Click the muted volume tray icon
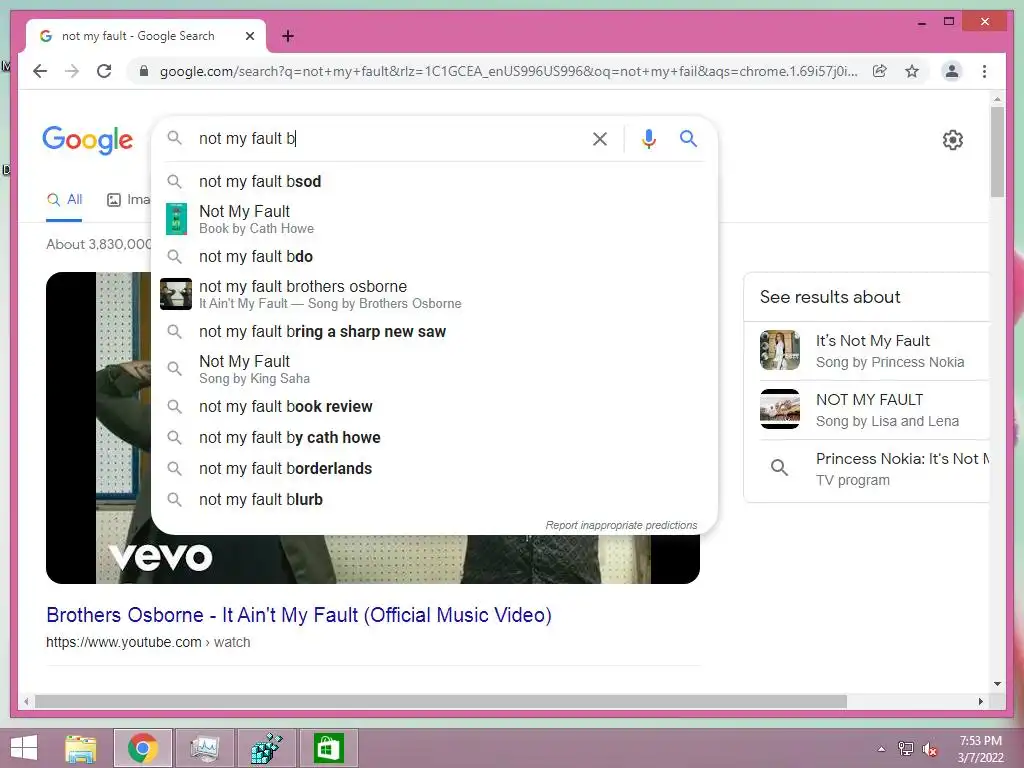The image size is (1024, 768). pyautogui.click(x=929, y=749)
